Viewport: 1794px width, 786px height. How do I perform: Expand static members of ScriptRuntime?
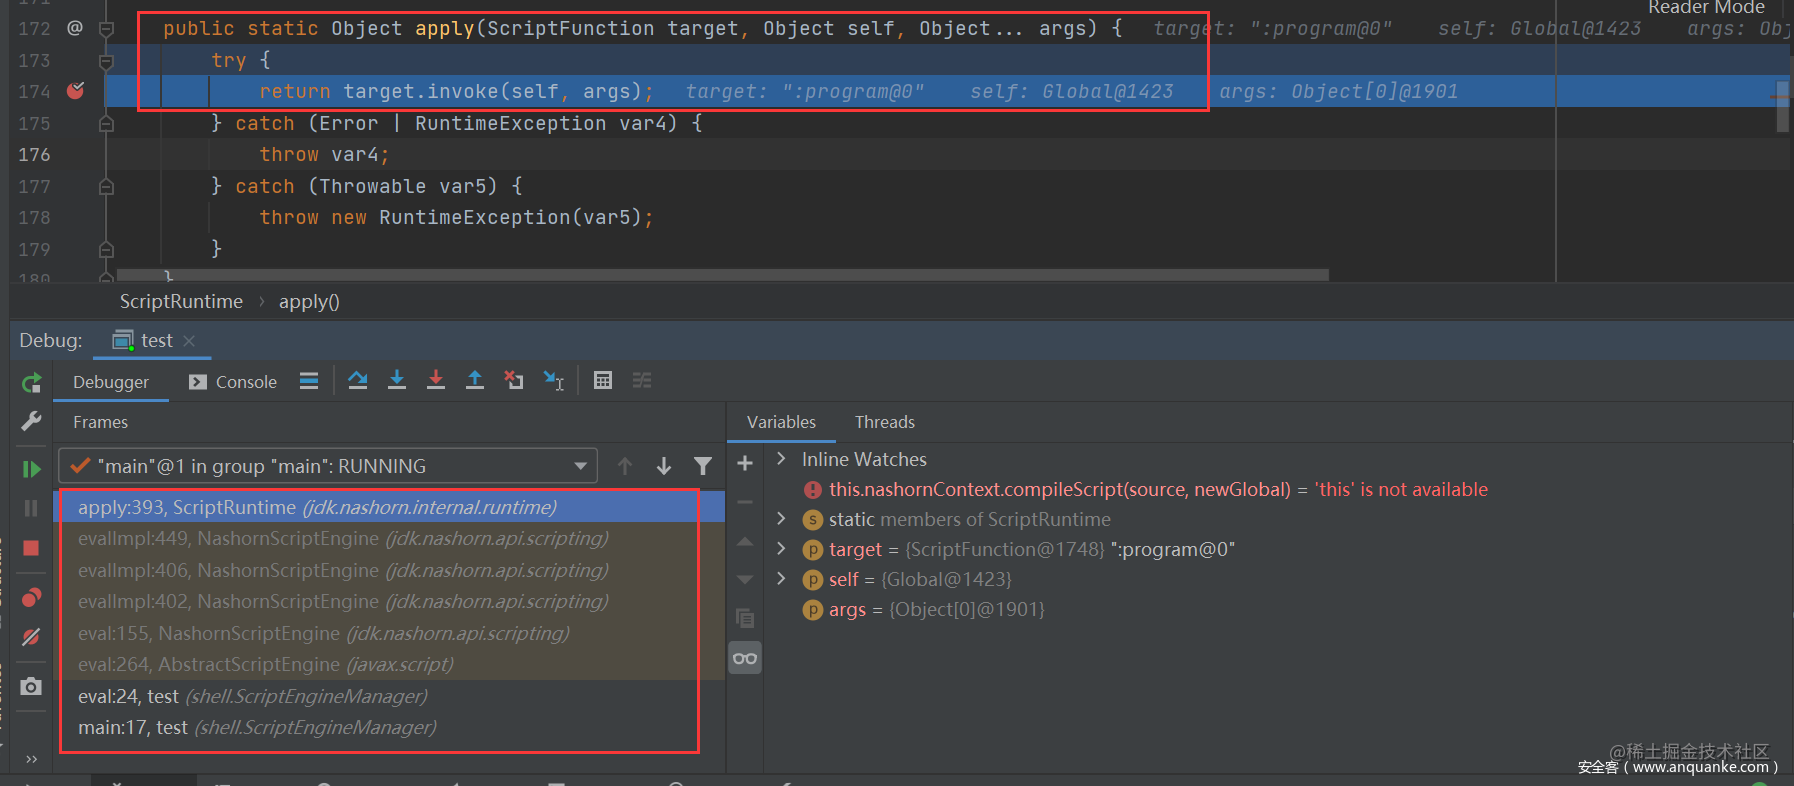pyautogui.click(x=782, y=519)
